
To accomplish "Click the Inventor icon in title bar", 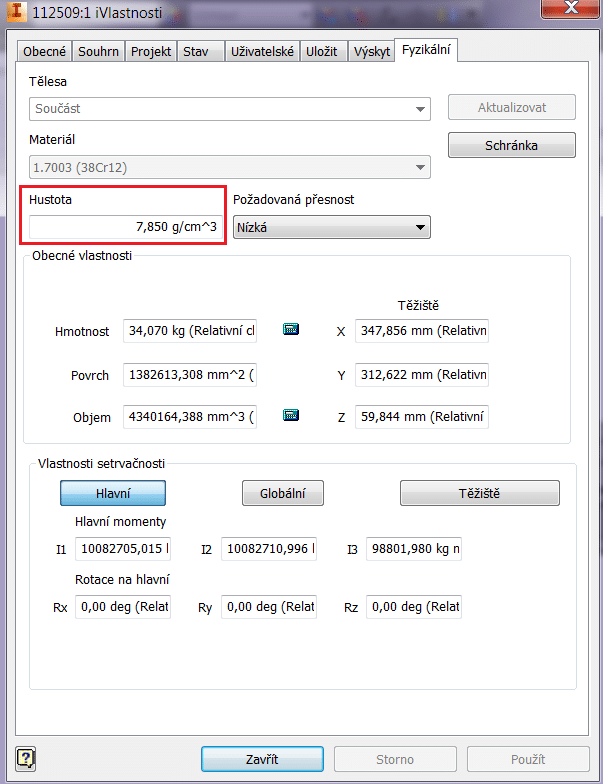I will coord(16,11).
